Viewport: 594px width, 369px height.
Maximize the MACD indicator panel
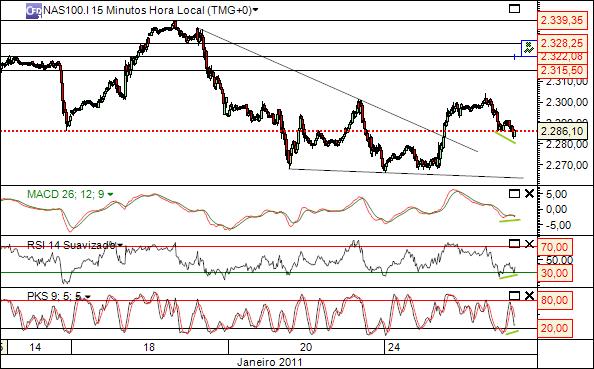(x=514, y=194)
